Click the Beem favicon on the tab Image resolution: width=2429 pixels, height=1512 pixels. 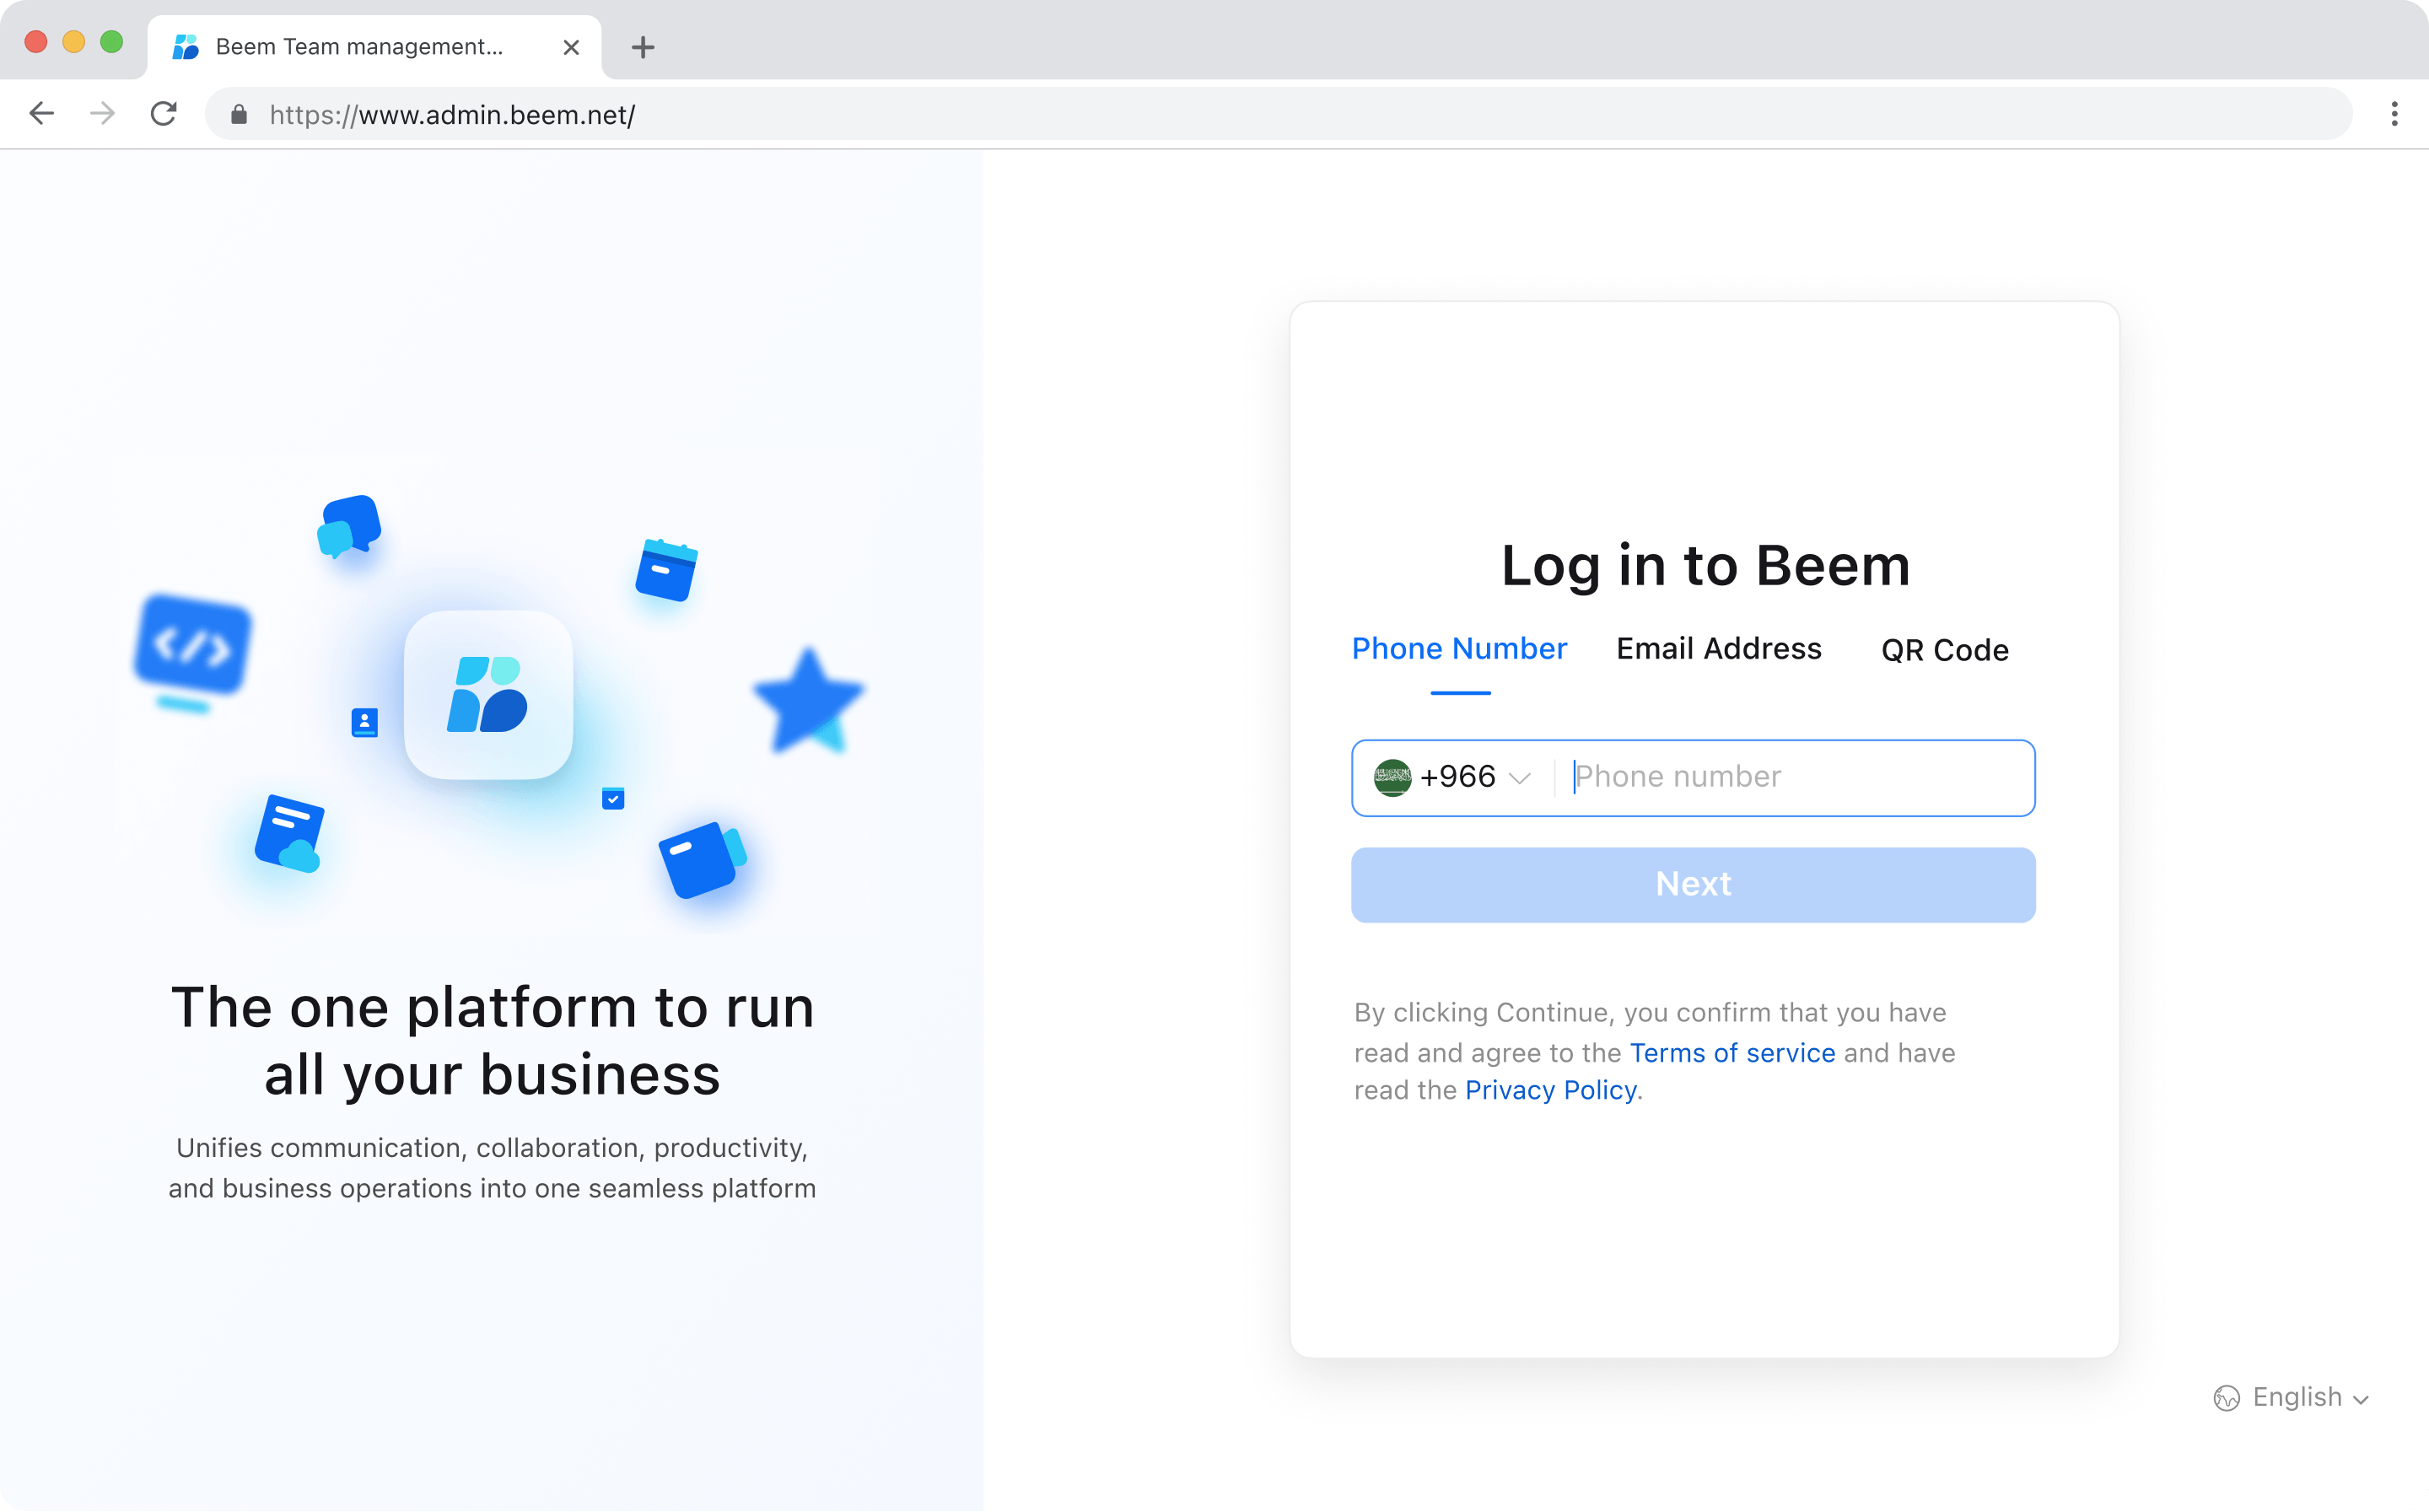186,47
